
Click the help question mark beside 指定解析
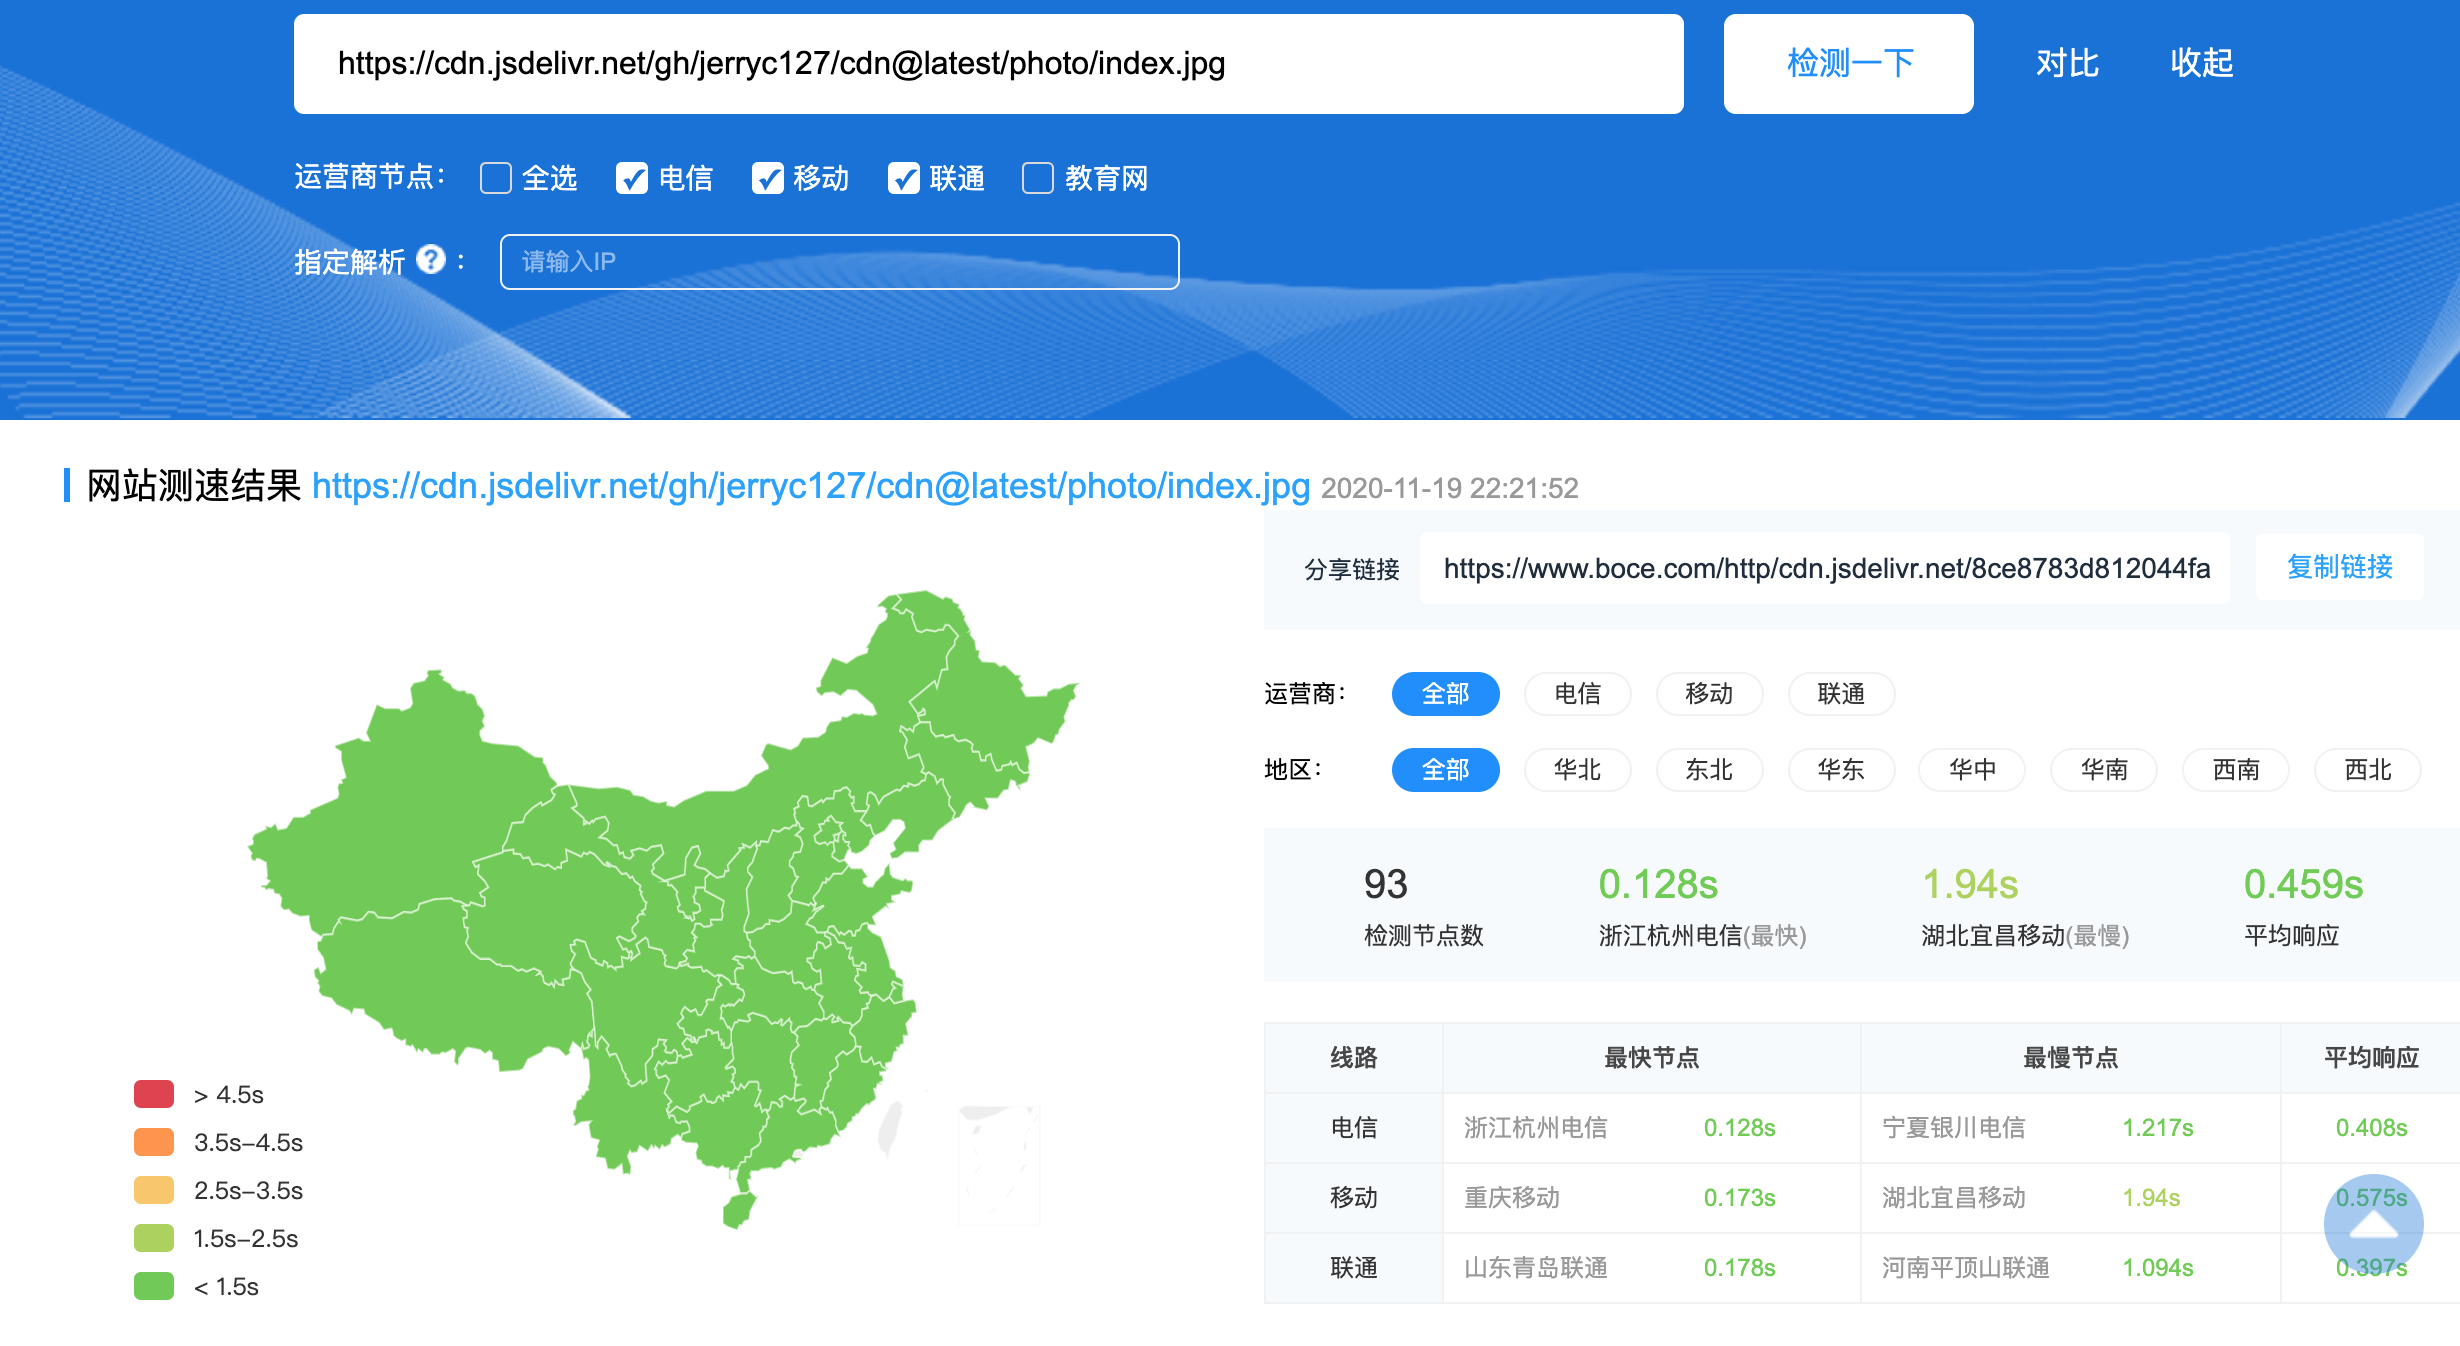431,260
